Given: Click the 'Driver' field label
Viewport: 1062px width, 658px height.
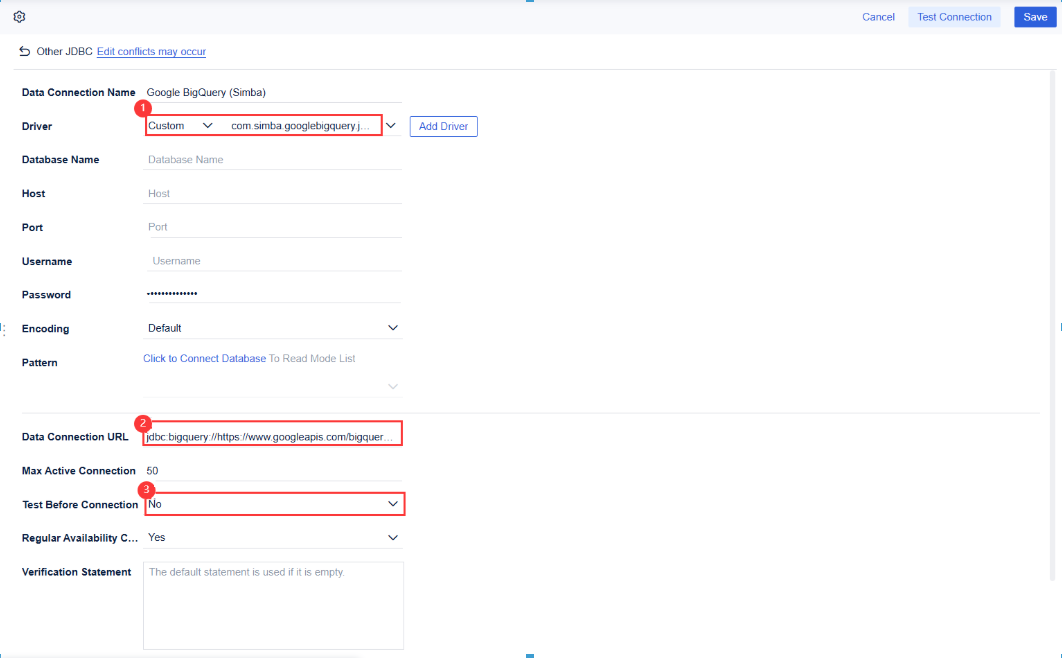Looking at the screenshot, I should [37, 127].
